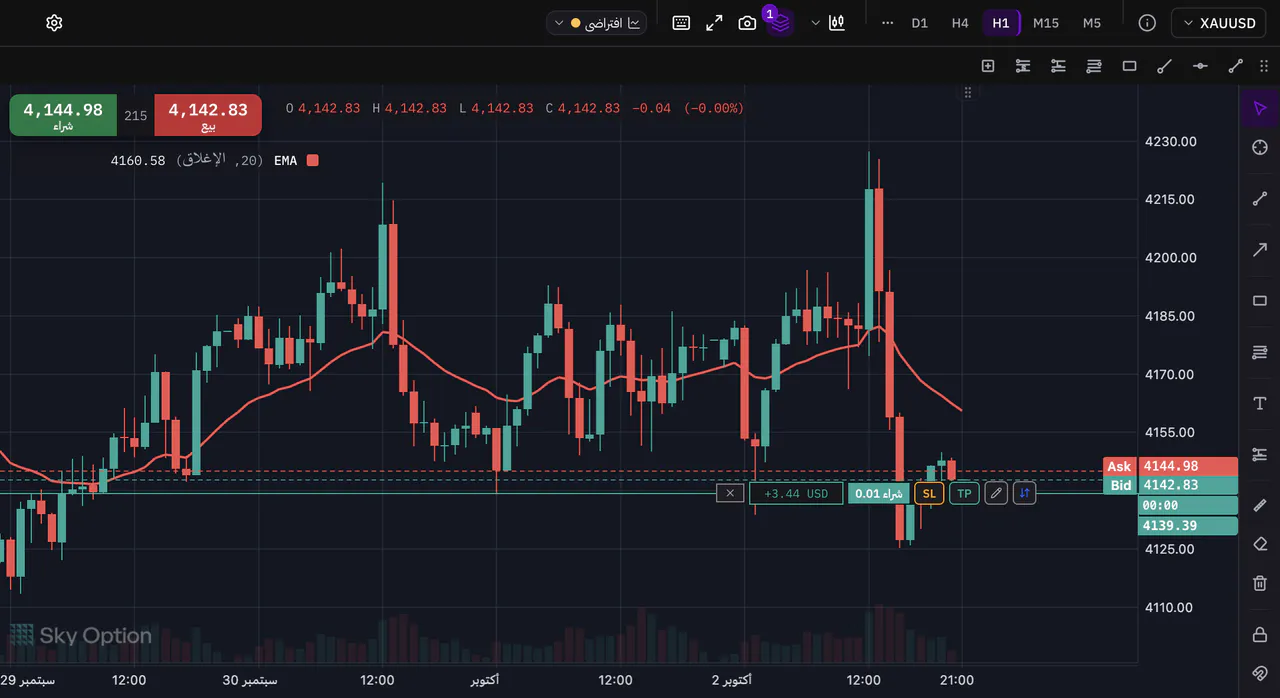Select the H1 timeframe
1280x698 pixels.
pos(1001,23)
